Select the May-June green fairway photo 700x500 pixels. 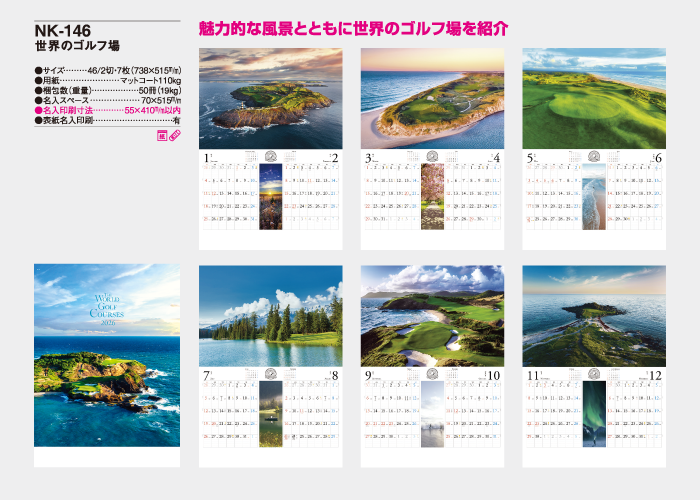coord(594,97)
